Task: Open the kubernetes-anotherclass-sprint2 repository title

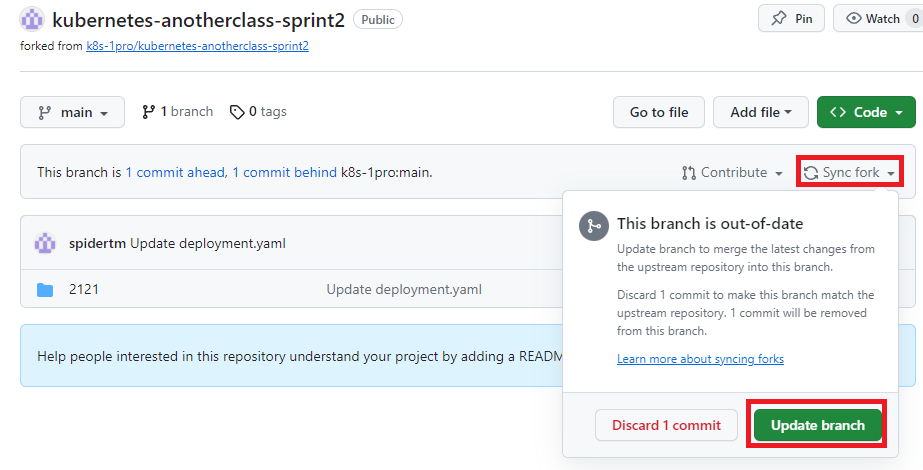Action: pos(198,20)
